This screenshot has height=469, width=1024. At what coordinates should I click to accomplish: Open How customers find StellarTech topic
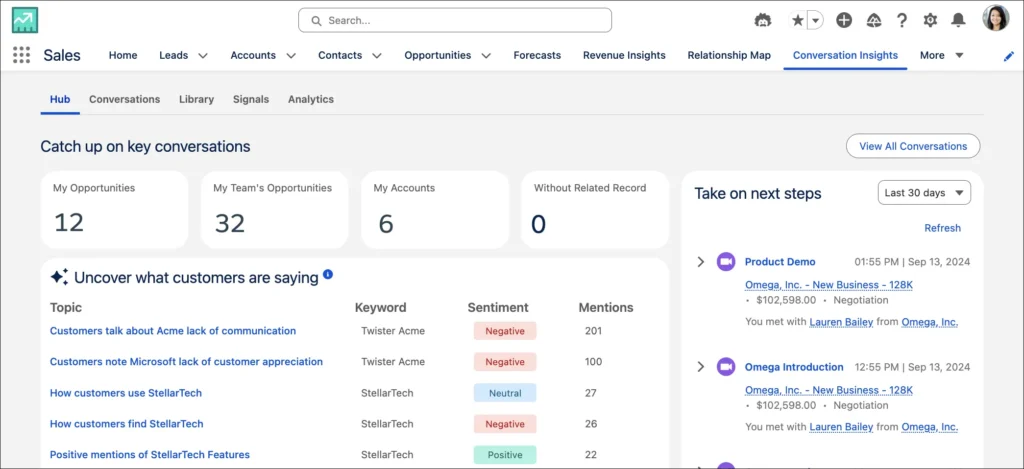tap(127, 423)
